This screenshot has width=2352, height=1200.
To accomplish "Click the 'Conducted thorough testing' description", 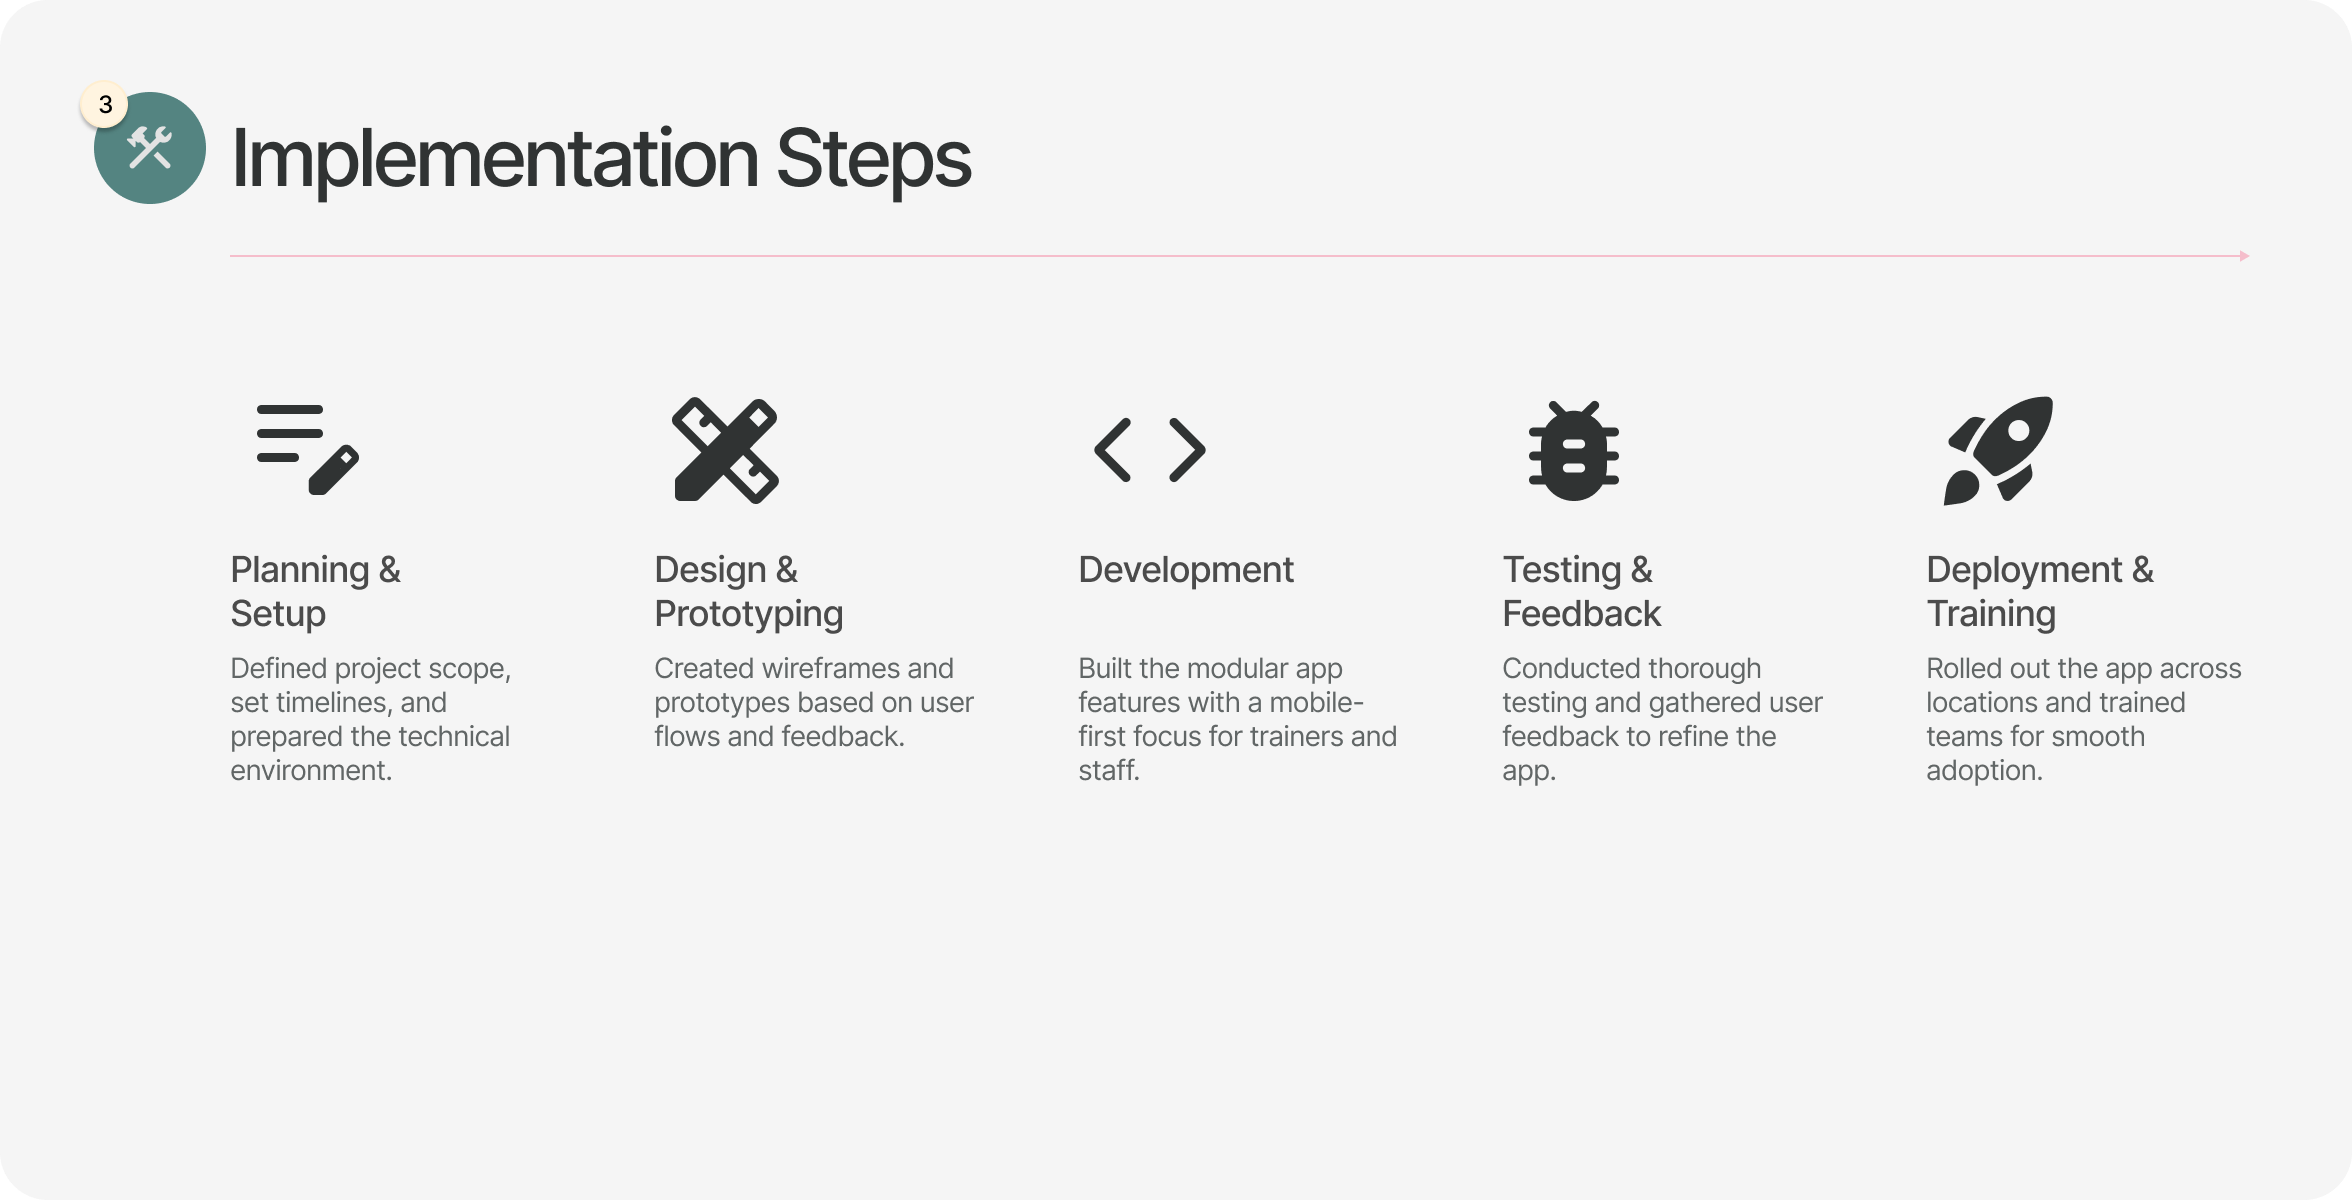I will coord(1662,719).
